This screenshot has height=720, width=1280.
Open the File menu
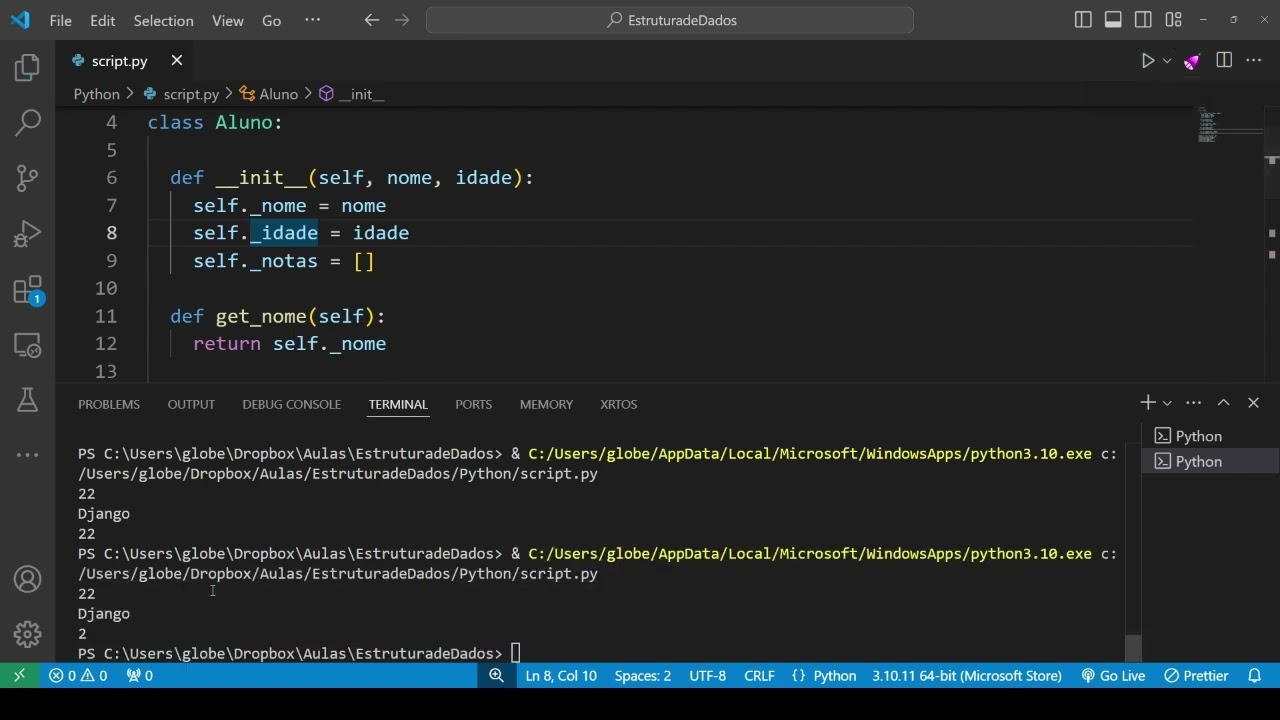coord(60,20)
